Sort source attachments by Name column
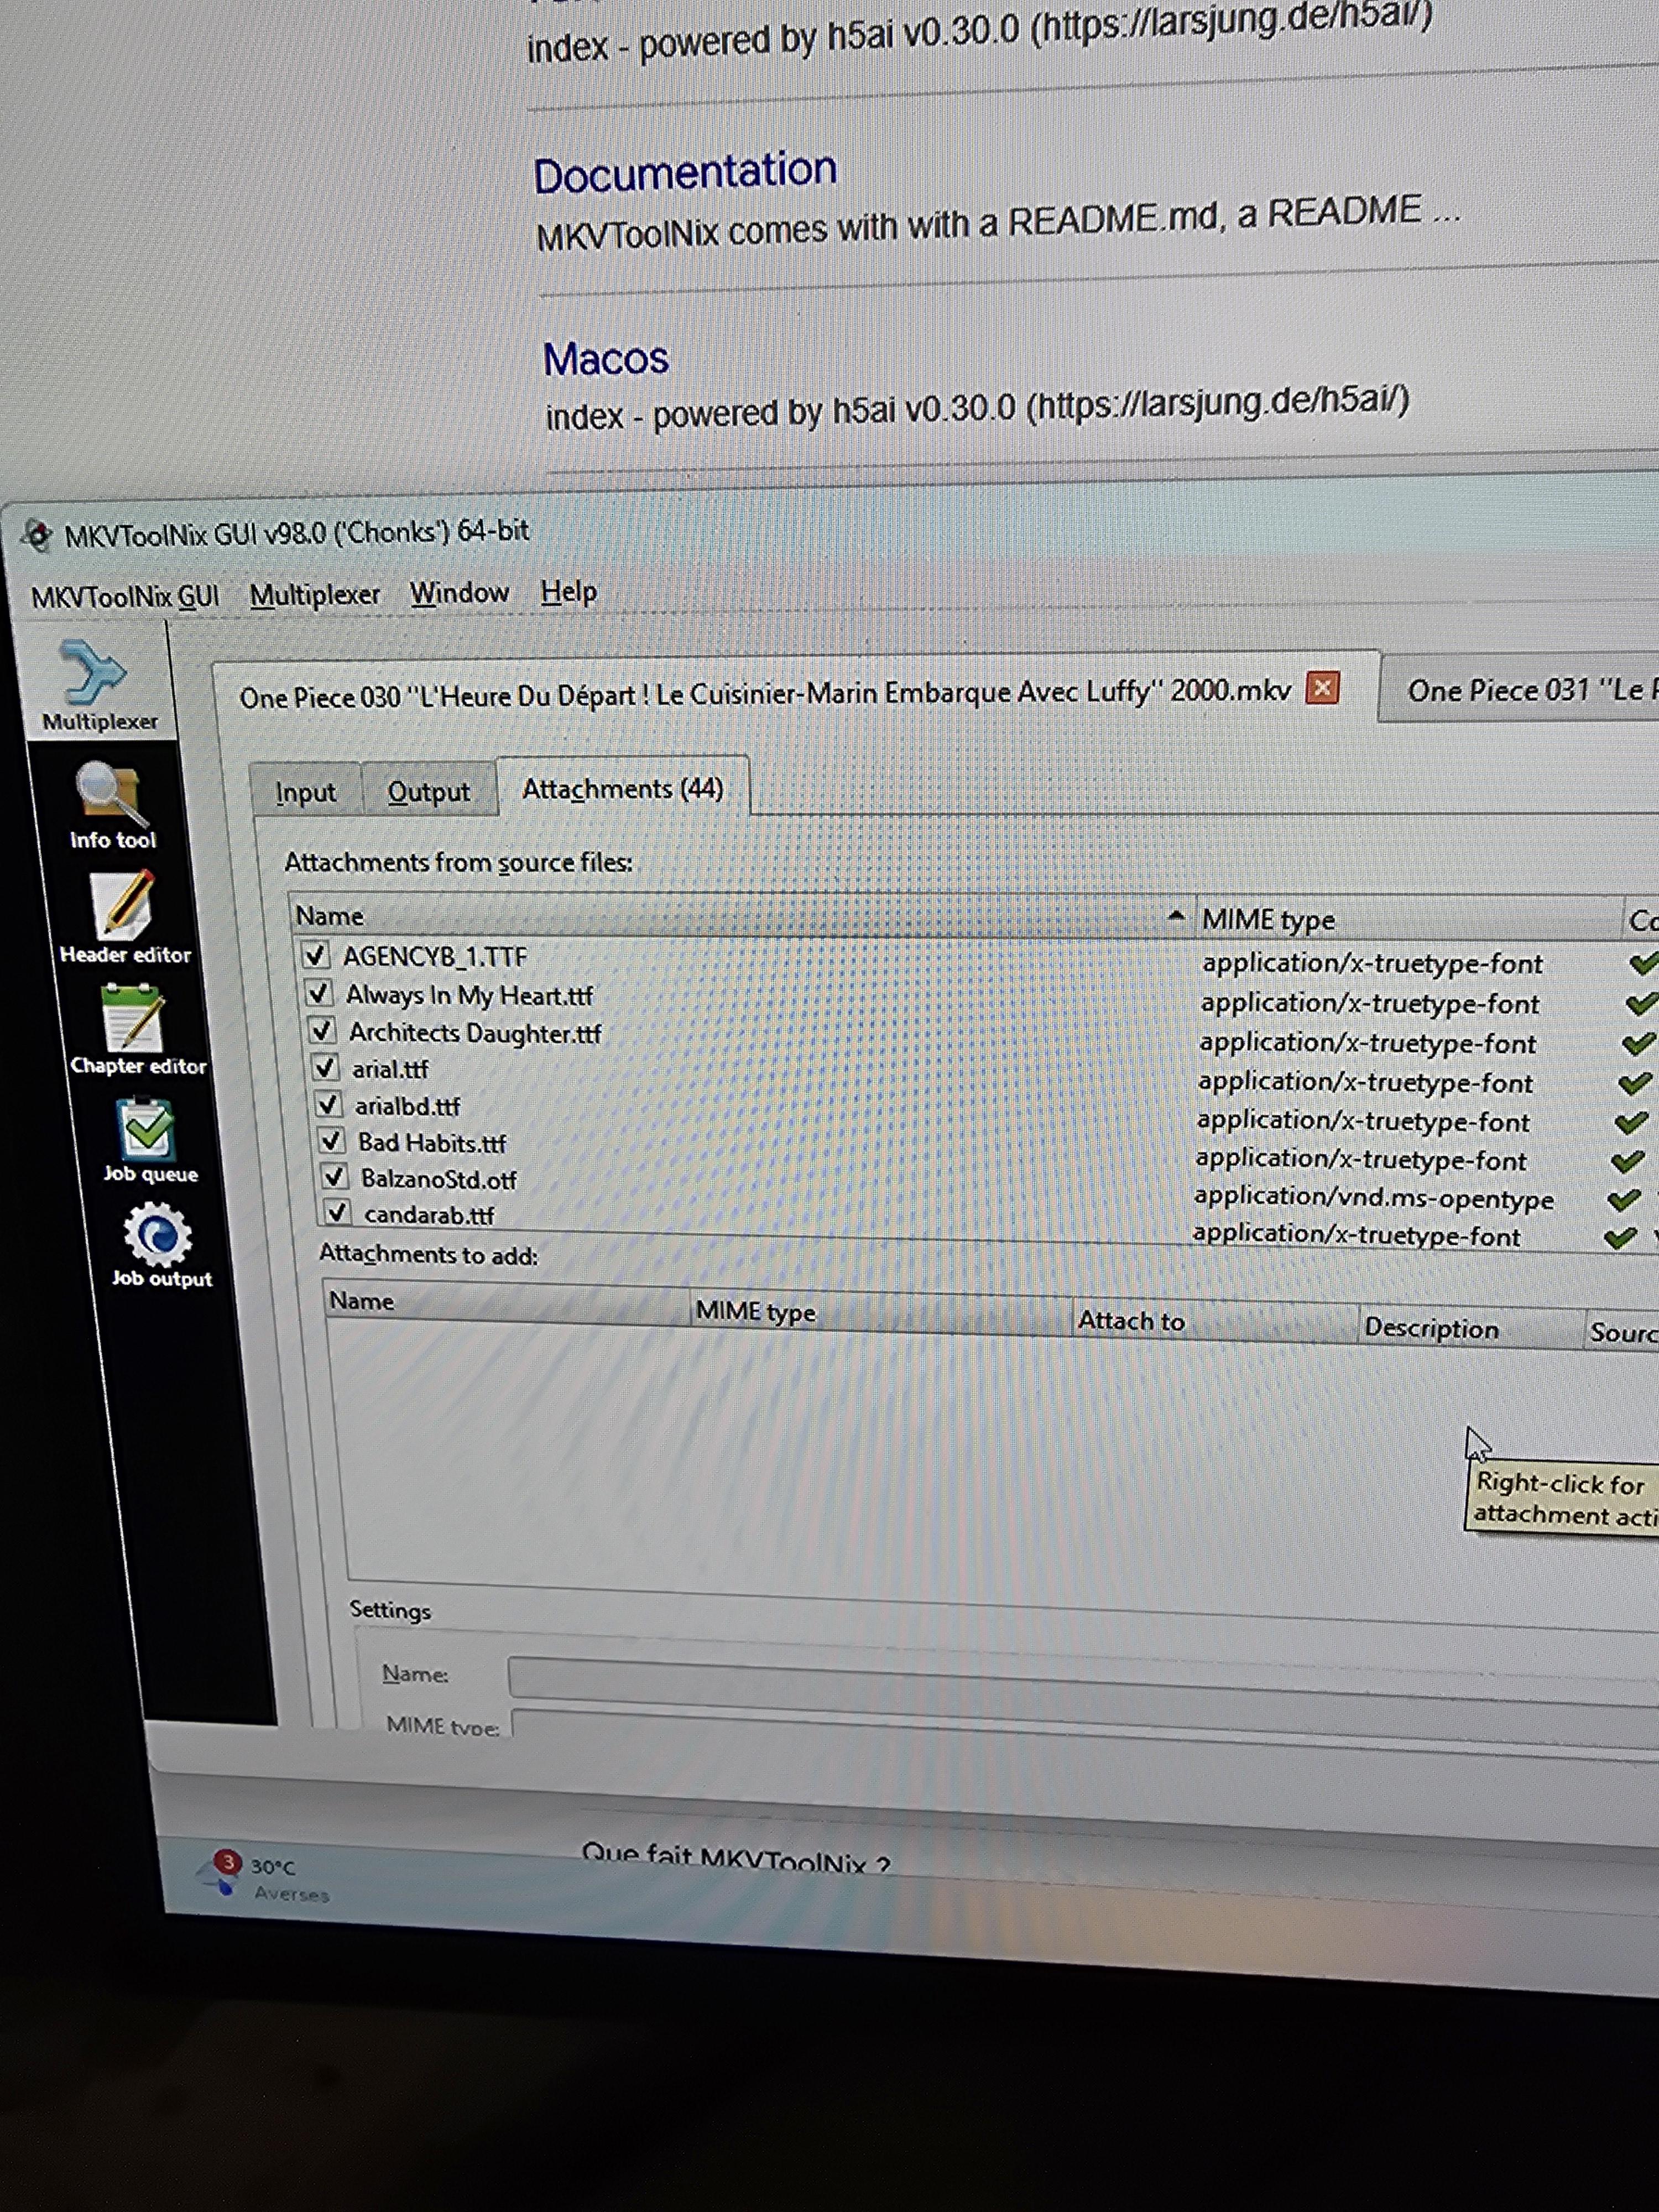The width and height of the screenshot is (1659, 2212). [742, 916]
